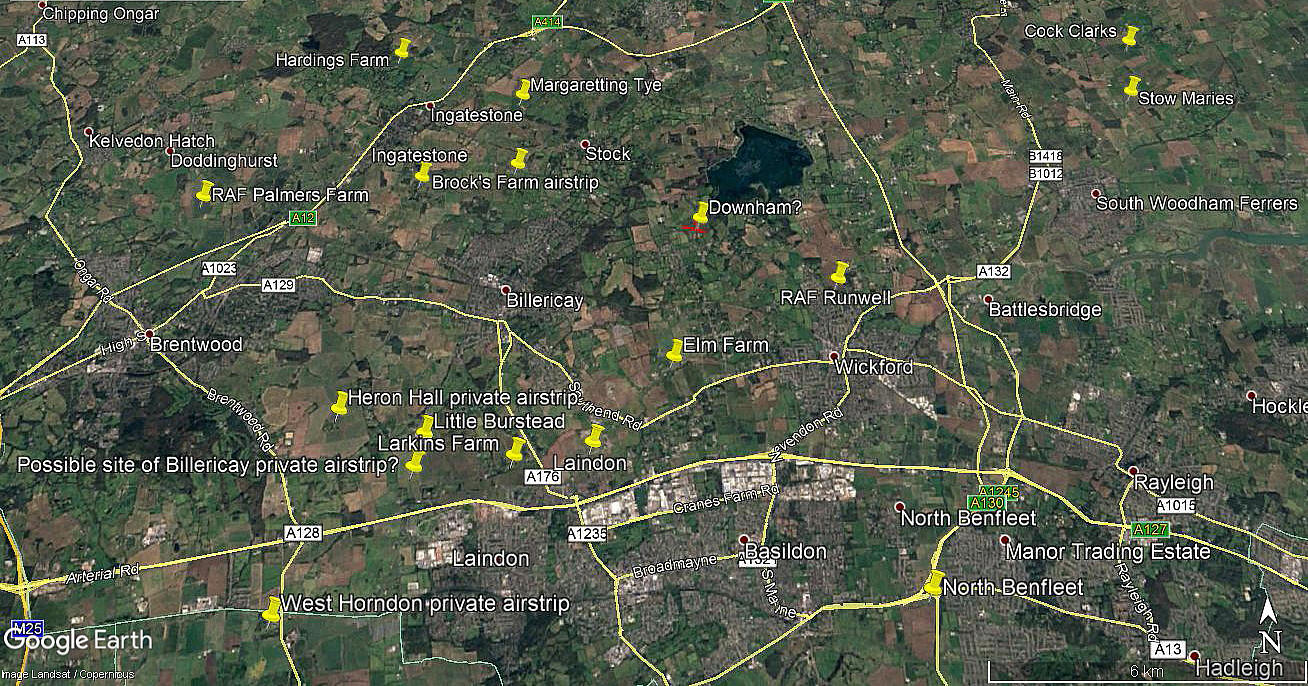This screenshot has height=686, width=1308.
Task: Click the A127 road sign label
Action: pos(1148,528)
